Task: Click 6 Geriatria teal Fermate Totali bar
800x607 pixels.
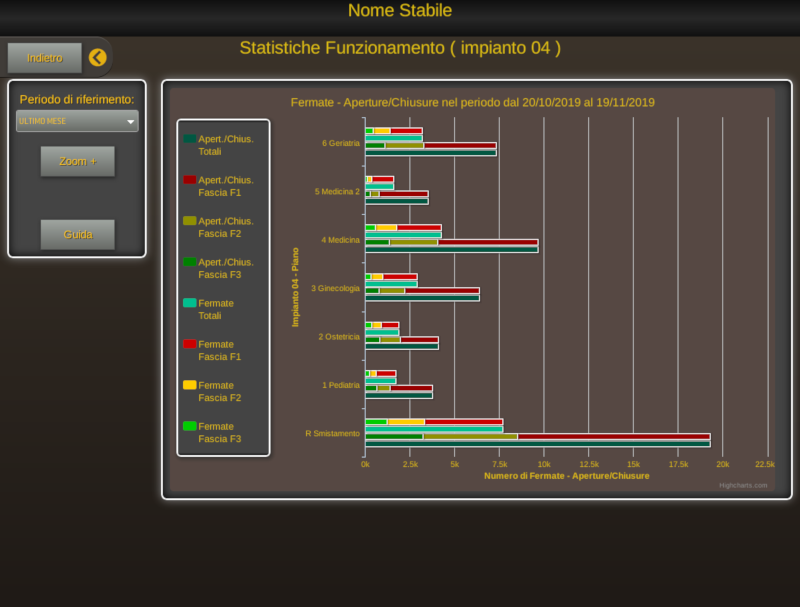Action: click(394, 138)
